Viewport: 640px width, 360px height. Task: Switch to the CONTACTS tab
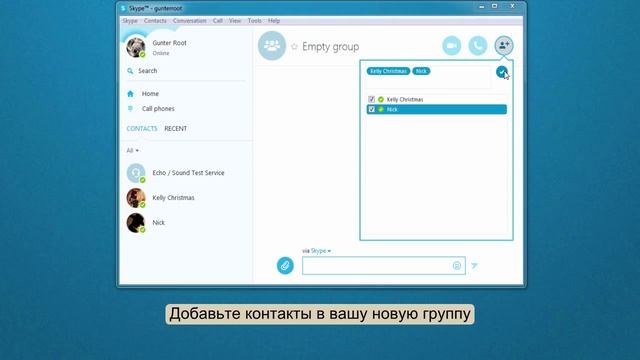pos(142,129)
